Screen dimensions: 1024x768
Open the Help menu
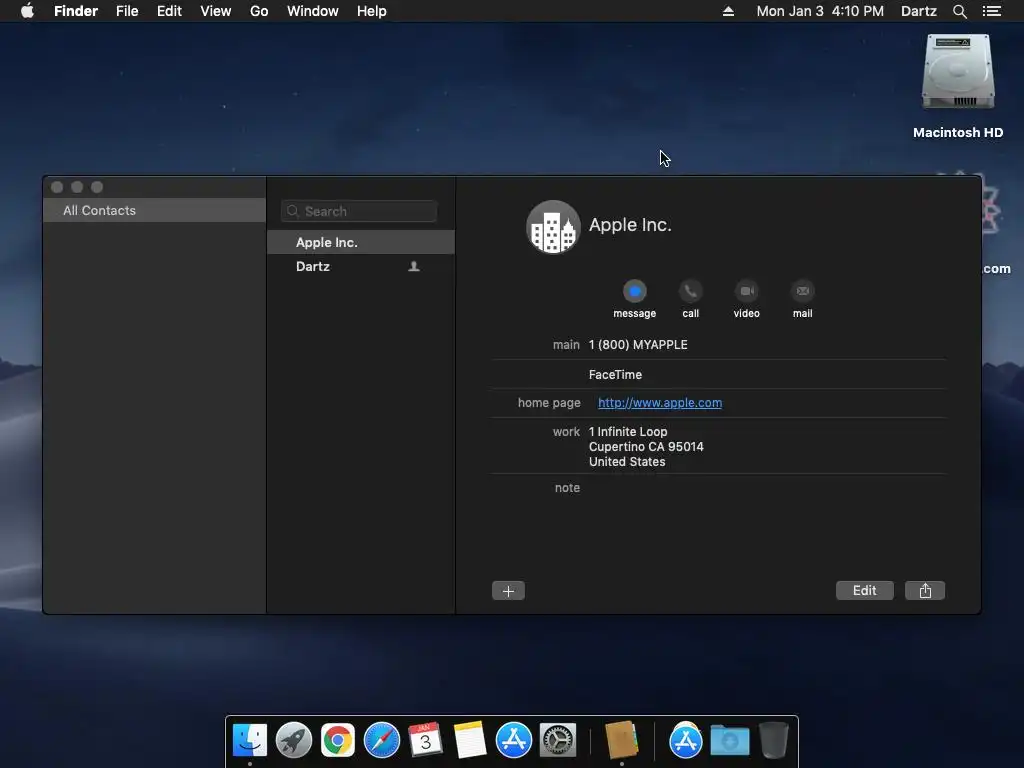(372, 11)
